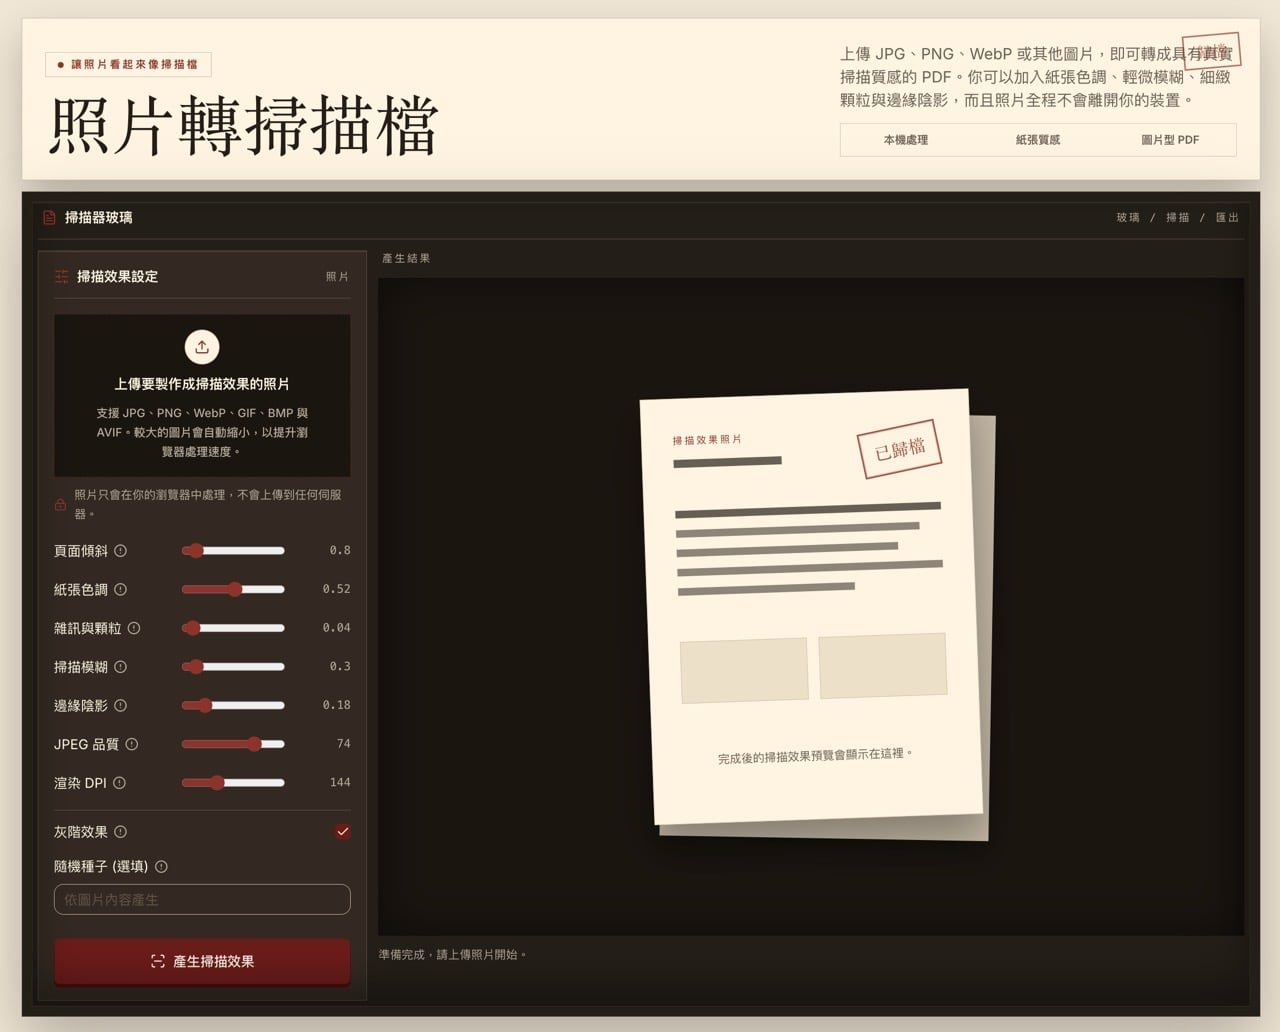
Task: Click the 圖片型 PDF label
Action: 1170,140
